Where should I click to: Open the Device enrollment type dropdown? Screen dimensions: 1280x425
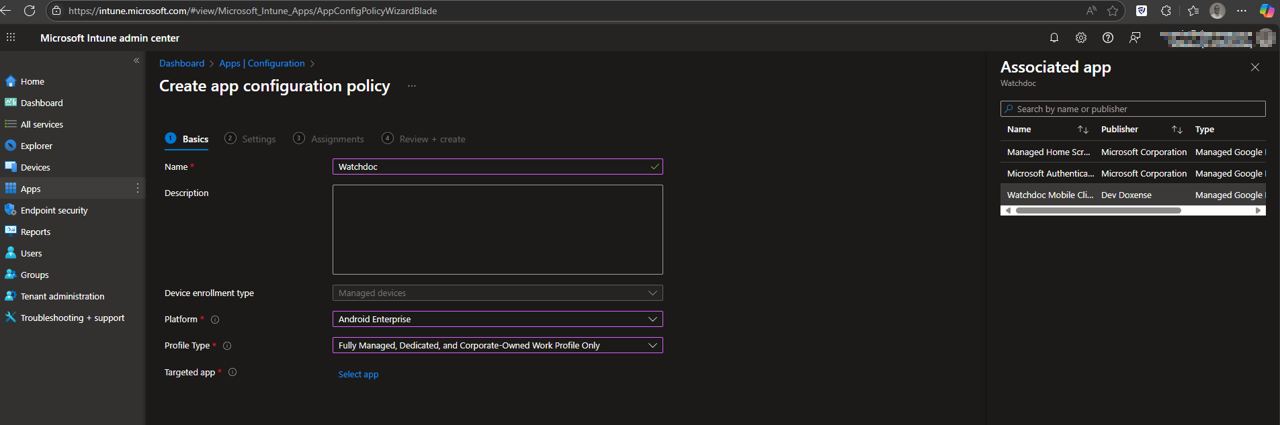497,293
